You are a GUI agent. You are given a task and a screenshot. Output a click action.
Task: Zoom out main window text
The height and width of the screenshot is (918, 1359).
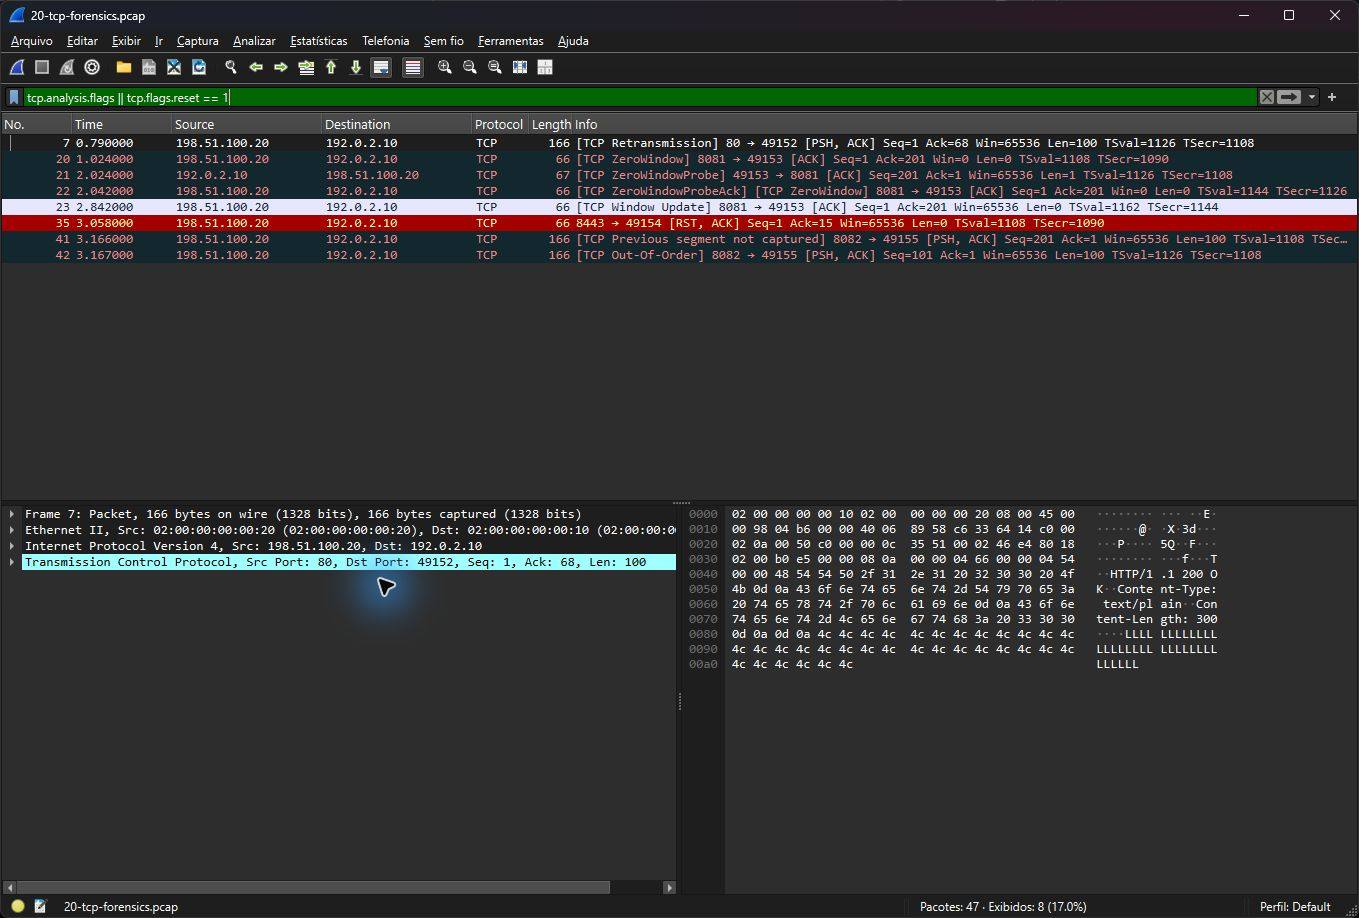click(470, 67)
